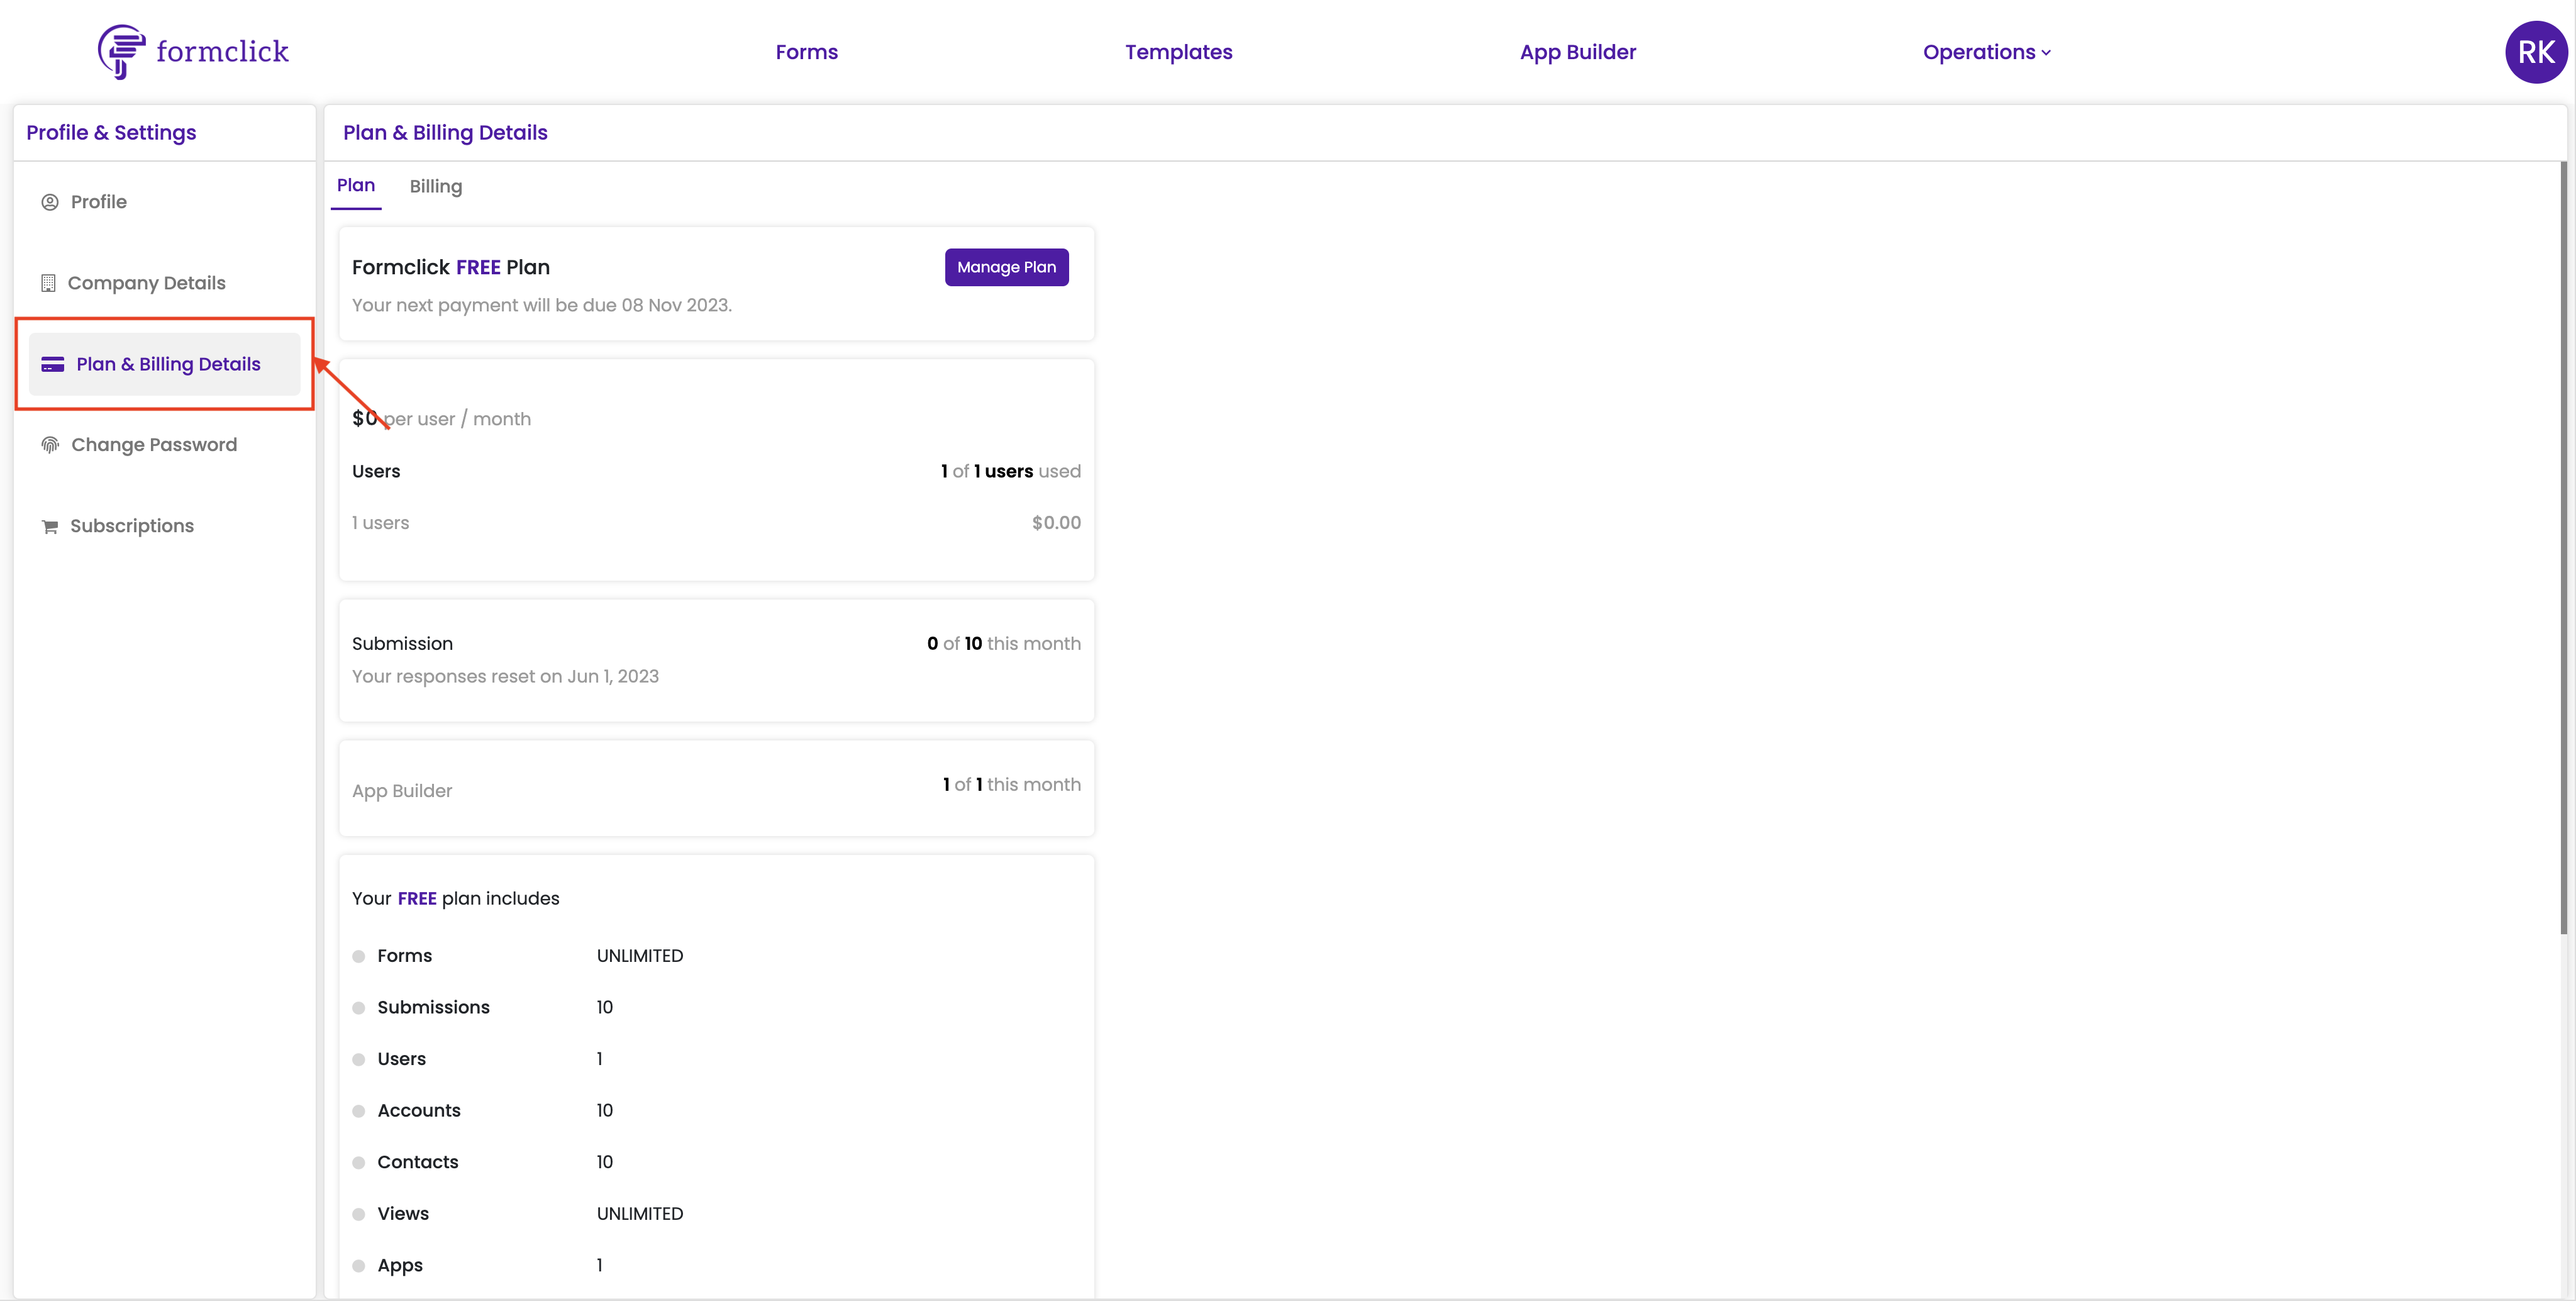Click the 'Formclick FREE Plan' heading
The height and width of the screenshot is (1301, 2576).
pyautogui.click(x=451, y=267)
